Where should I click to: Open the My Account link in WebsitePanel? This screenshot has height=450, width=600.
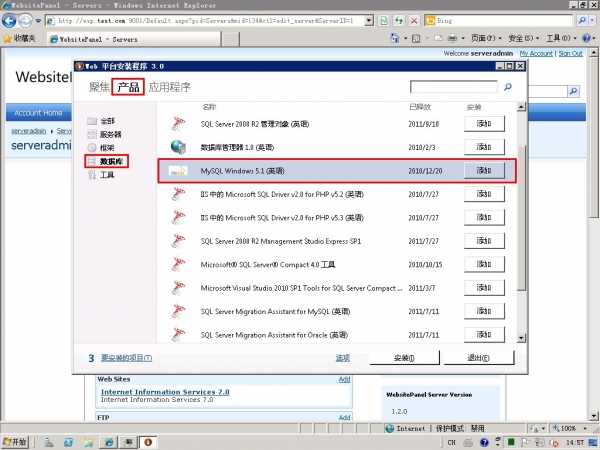point(536,54)
